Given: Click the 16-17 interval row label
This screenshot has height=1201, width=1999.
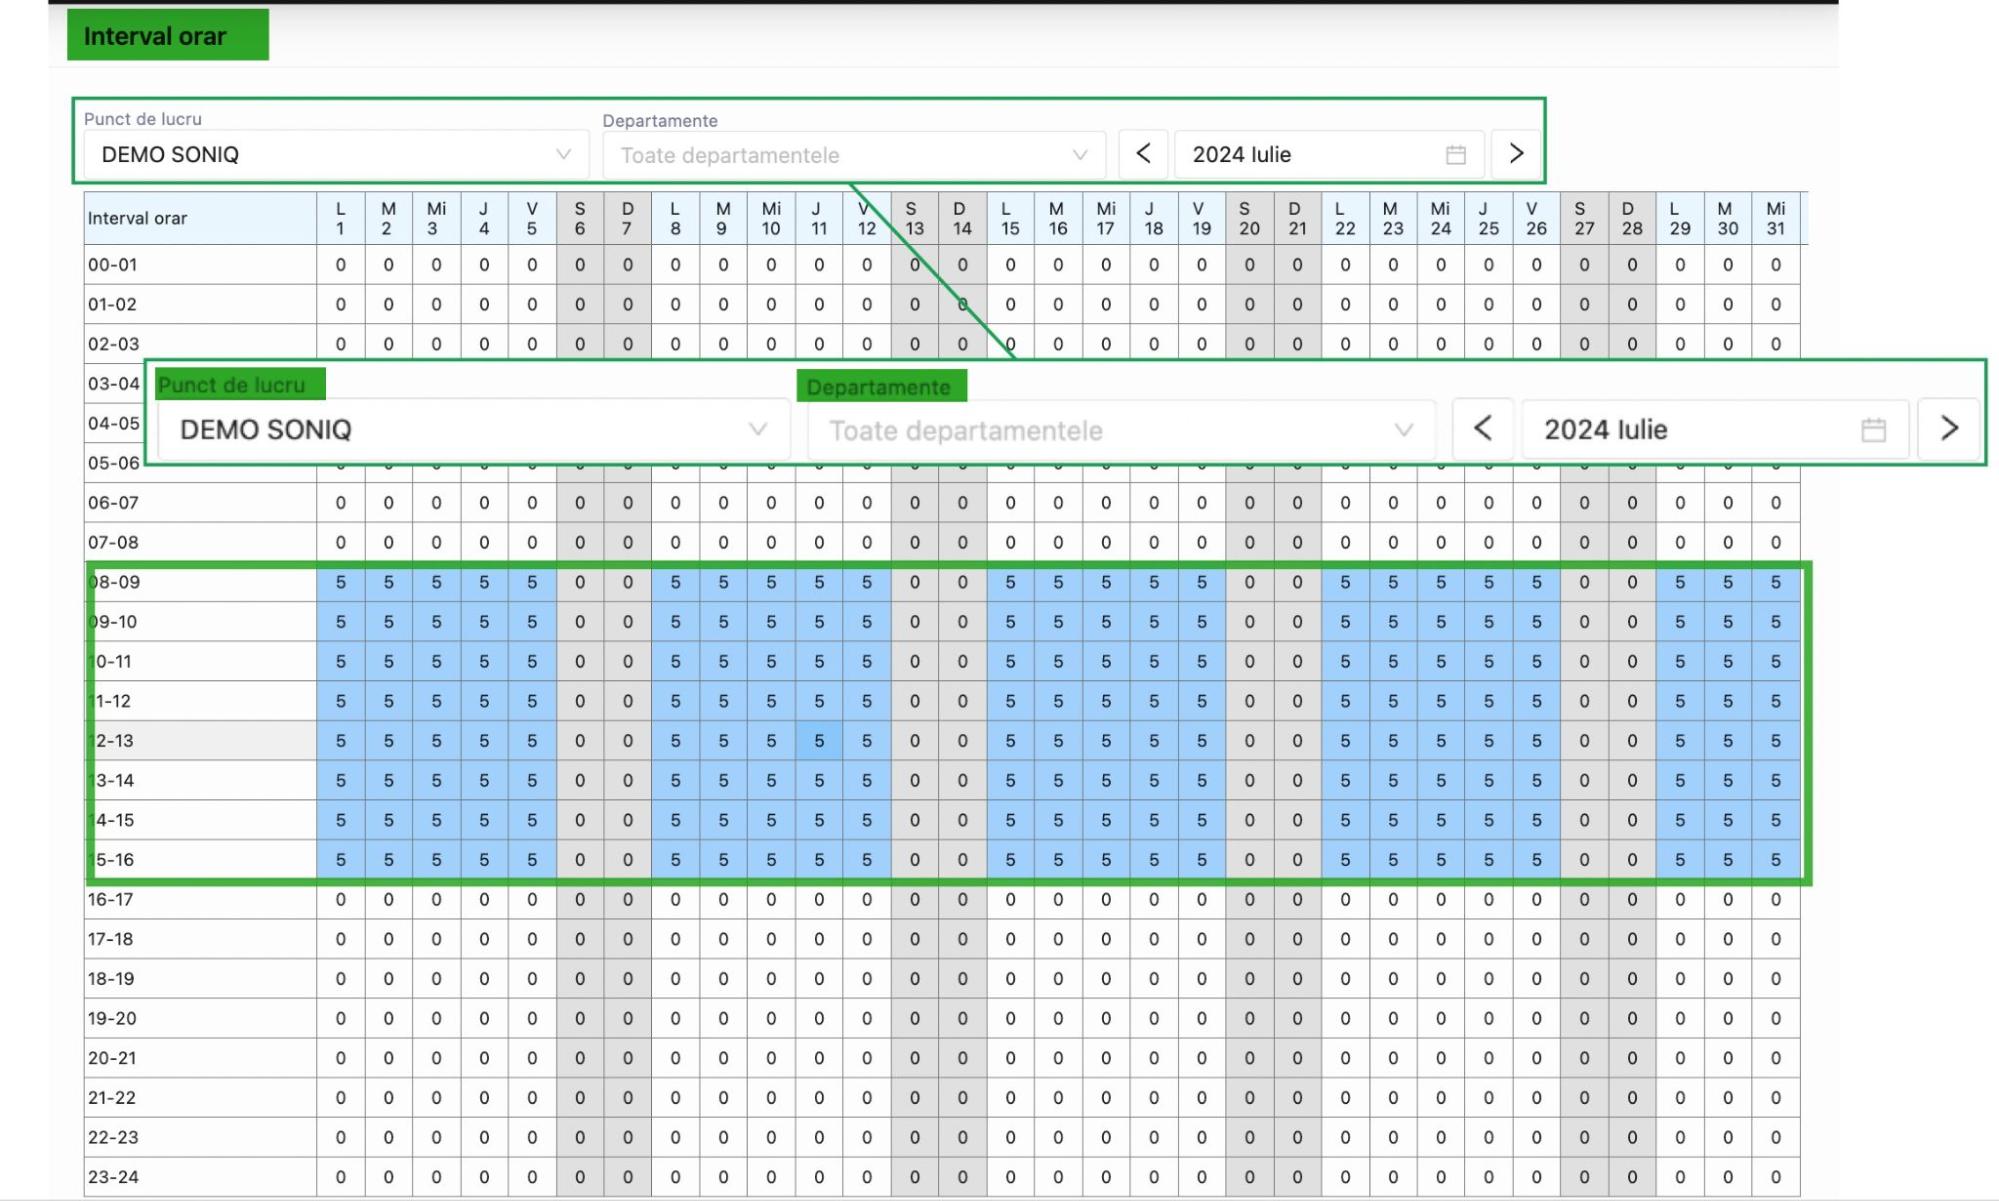Looking at the screenshot, I should [x=200, y=900].
